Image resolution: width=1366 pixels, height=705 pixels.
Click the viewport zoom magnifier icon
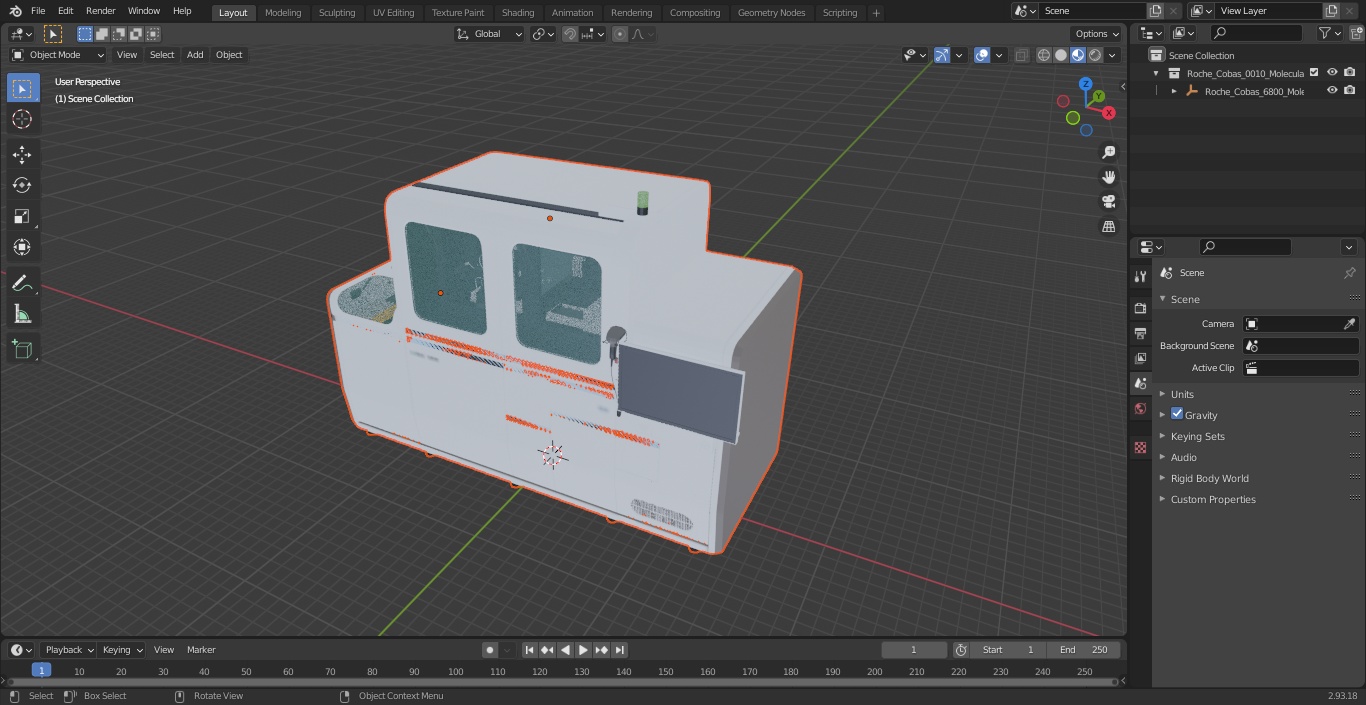tap(1108, 152)
